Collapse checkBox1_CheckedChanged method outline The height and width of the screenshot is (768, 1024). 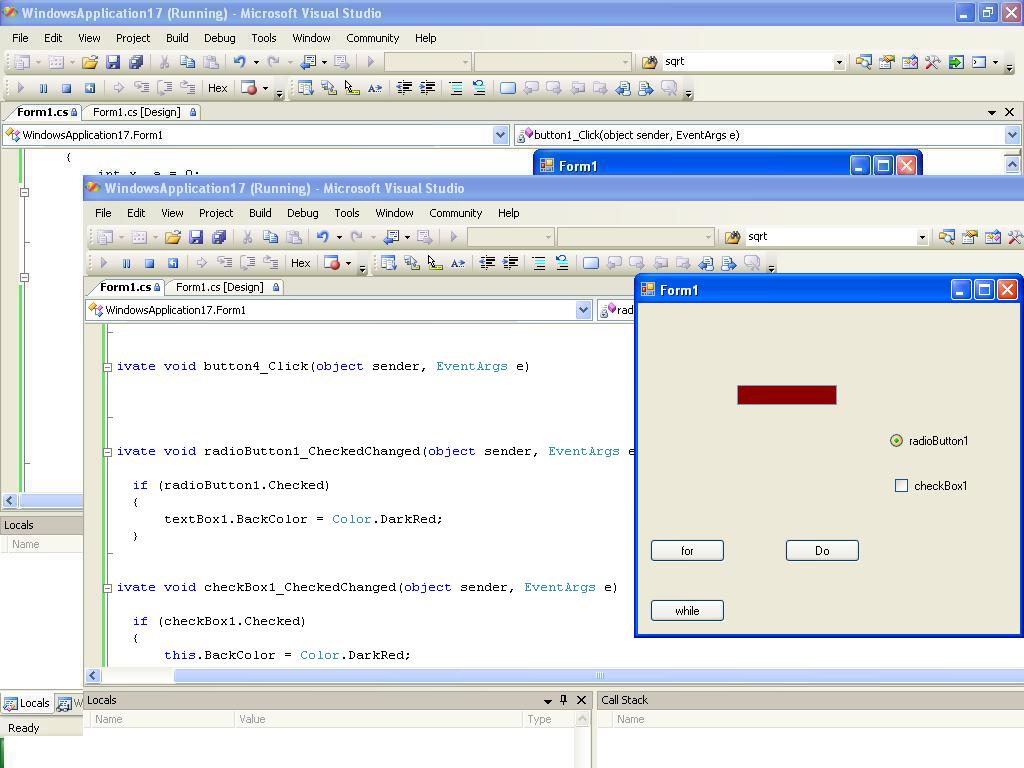[107, 588]
